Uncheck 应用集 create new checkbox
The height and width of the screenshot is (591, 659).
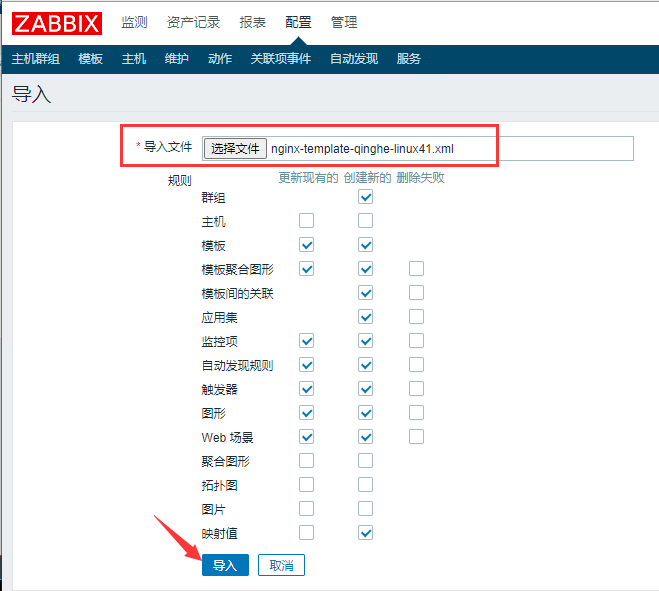[x=365, y=317]
